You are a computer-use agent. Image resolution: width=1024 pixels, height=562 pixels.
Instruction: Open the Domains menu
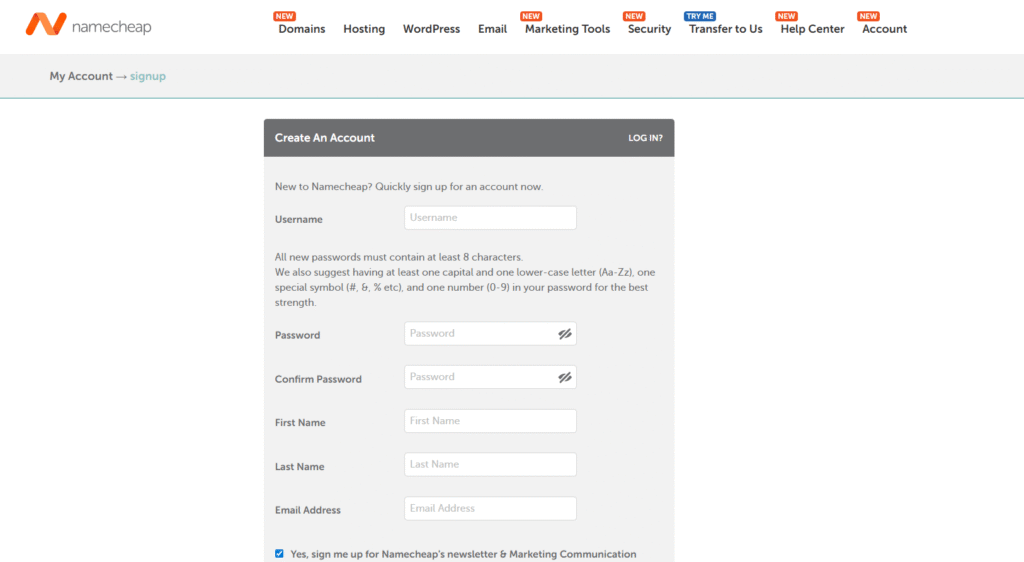coord(301,29)
